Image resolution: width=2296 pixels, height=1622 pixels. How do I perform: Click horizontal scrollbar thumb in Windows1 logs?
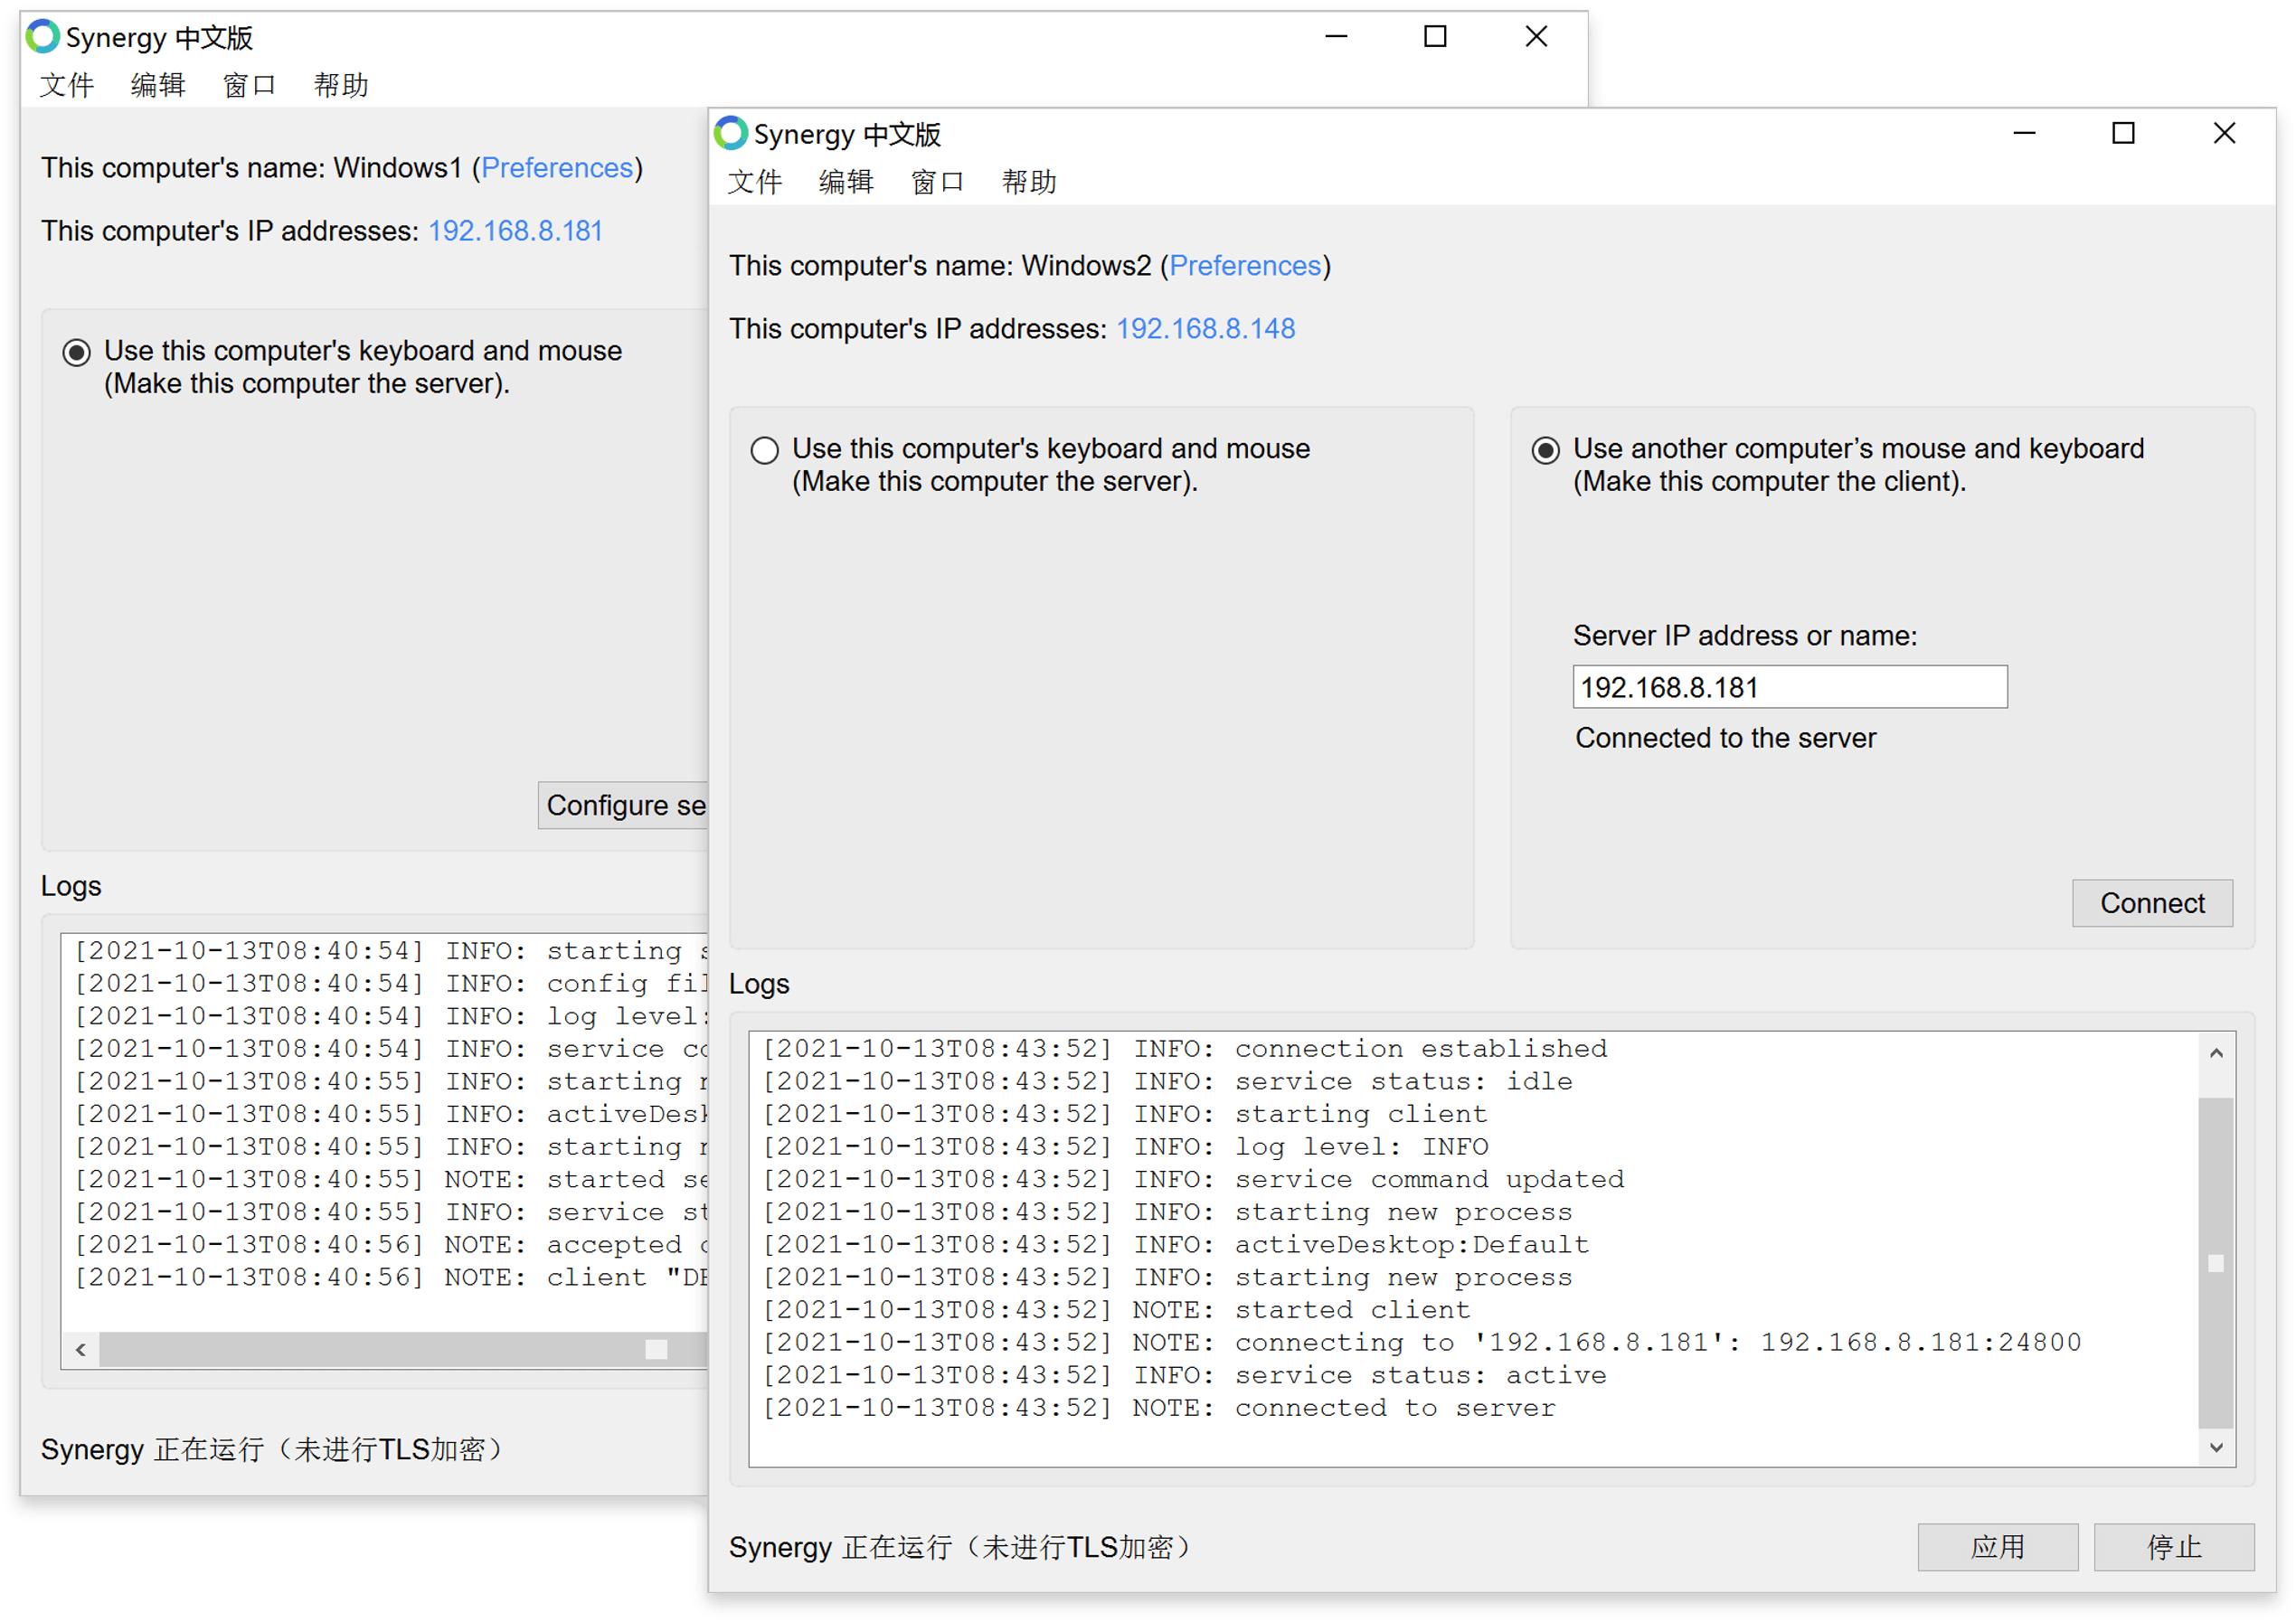[403, 1350]
